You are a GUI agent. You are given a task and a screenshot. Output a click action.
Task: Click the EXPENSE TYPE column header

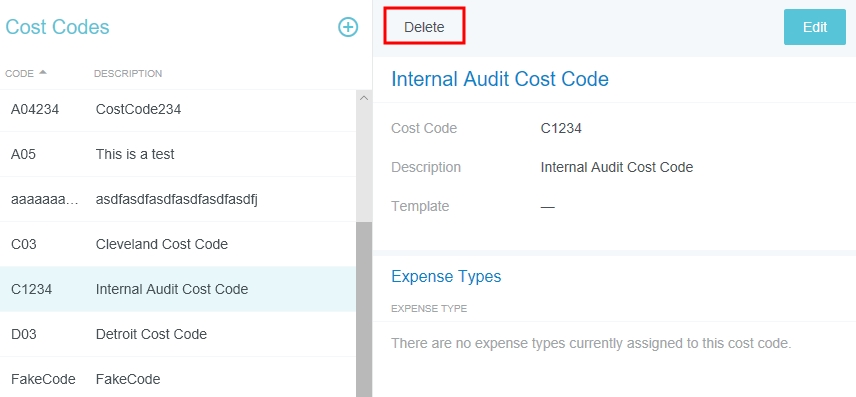point(429,309)
